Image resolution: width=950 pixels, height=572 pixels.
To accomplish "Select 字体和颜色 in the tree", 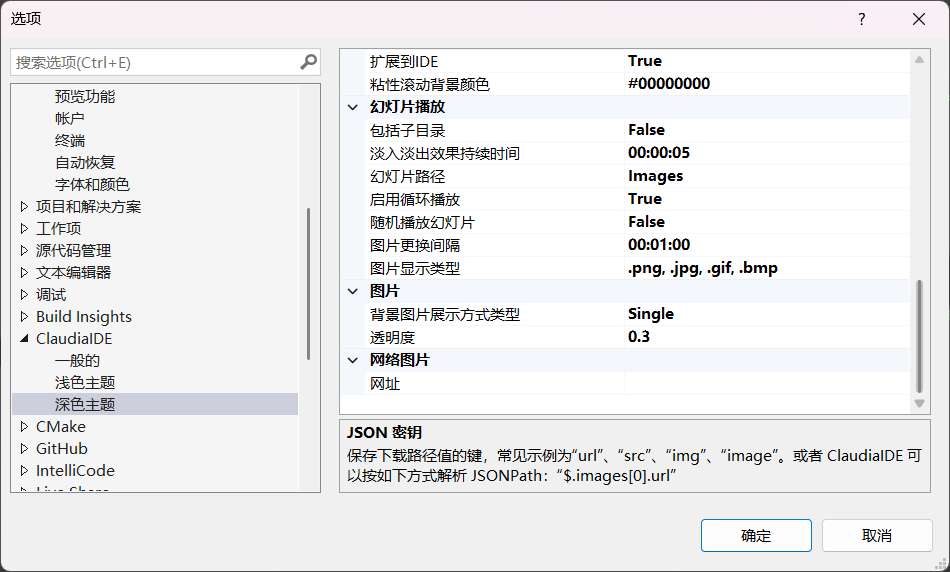I will tap(92, 184).
